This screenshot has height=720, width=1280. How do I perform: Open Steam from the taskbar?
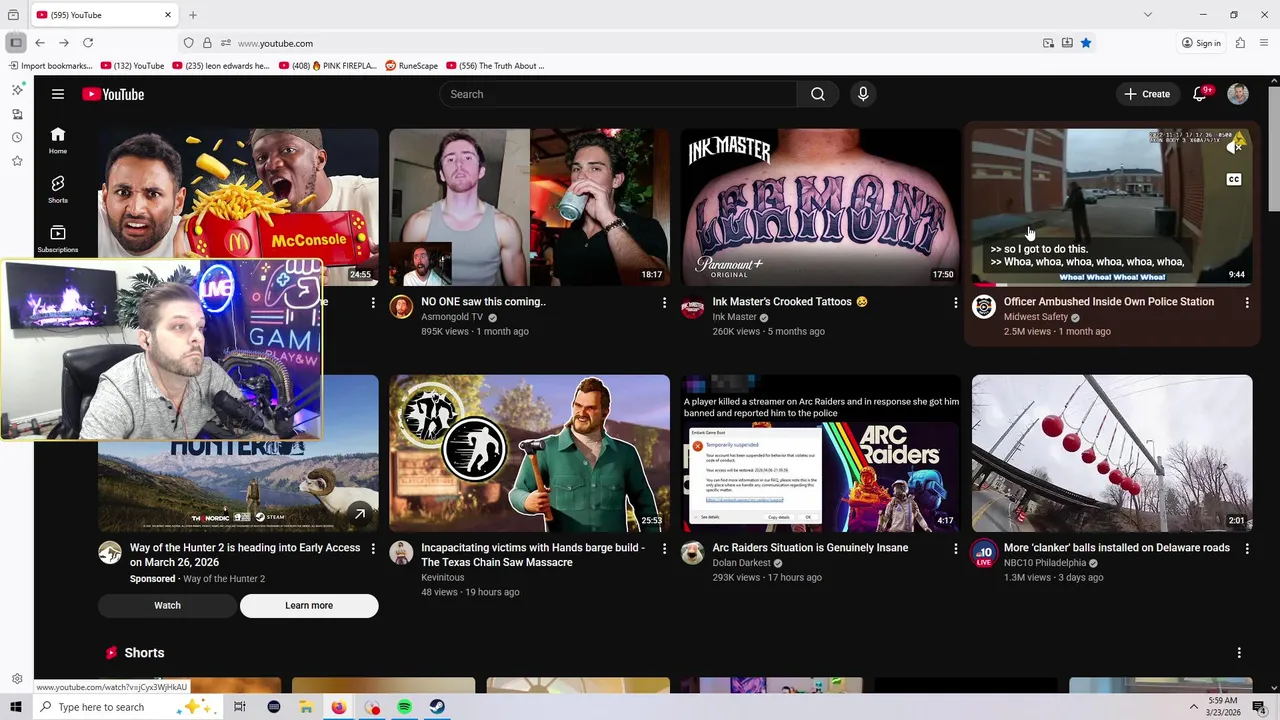[437, 707]
